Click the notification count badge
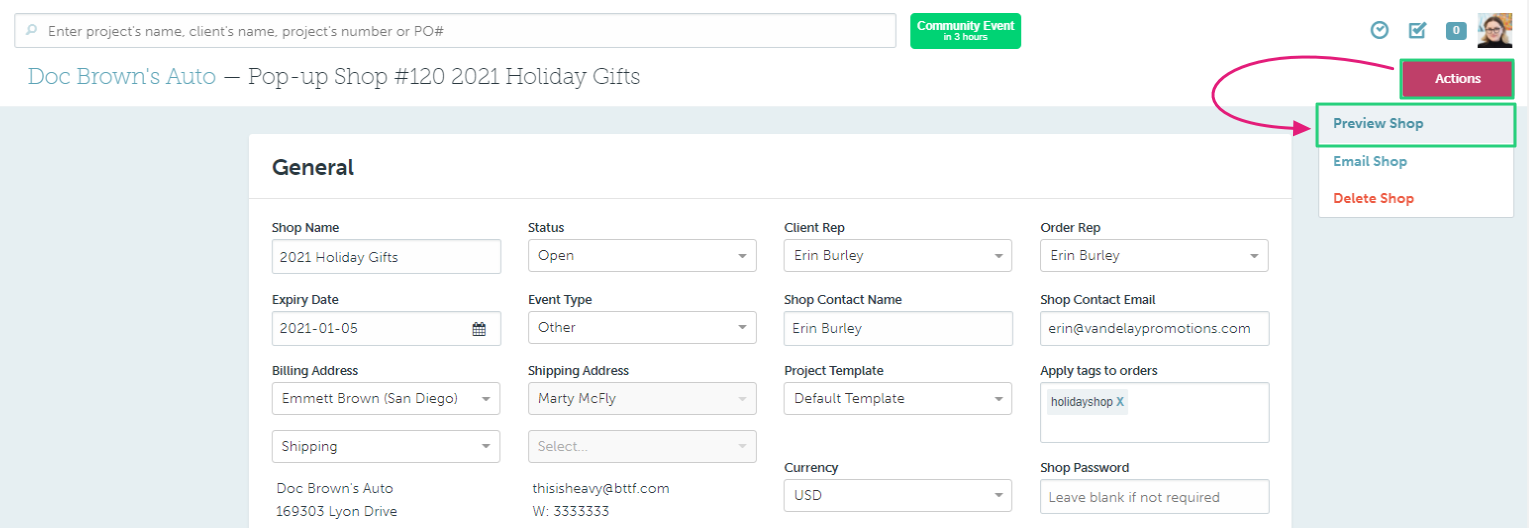 coord(1456,31)
